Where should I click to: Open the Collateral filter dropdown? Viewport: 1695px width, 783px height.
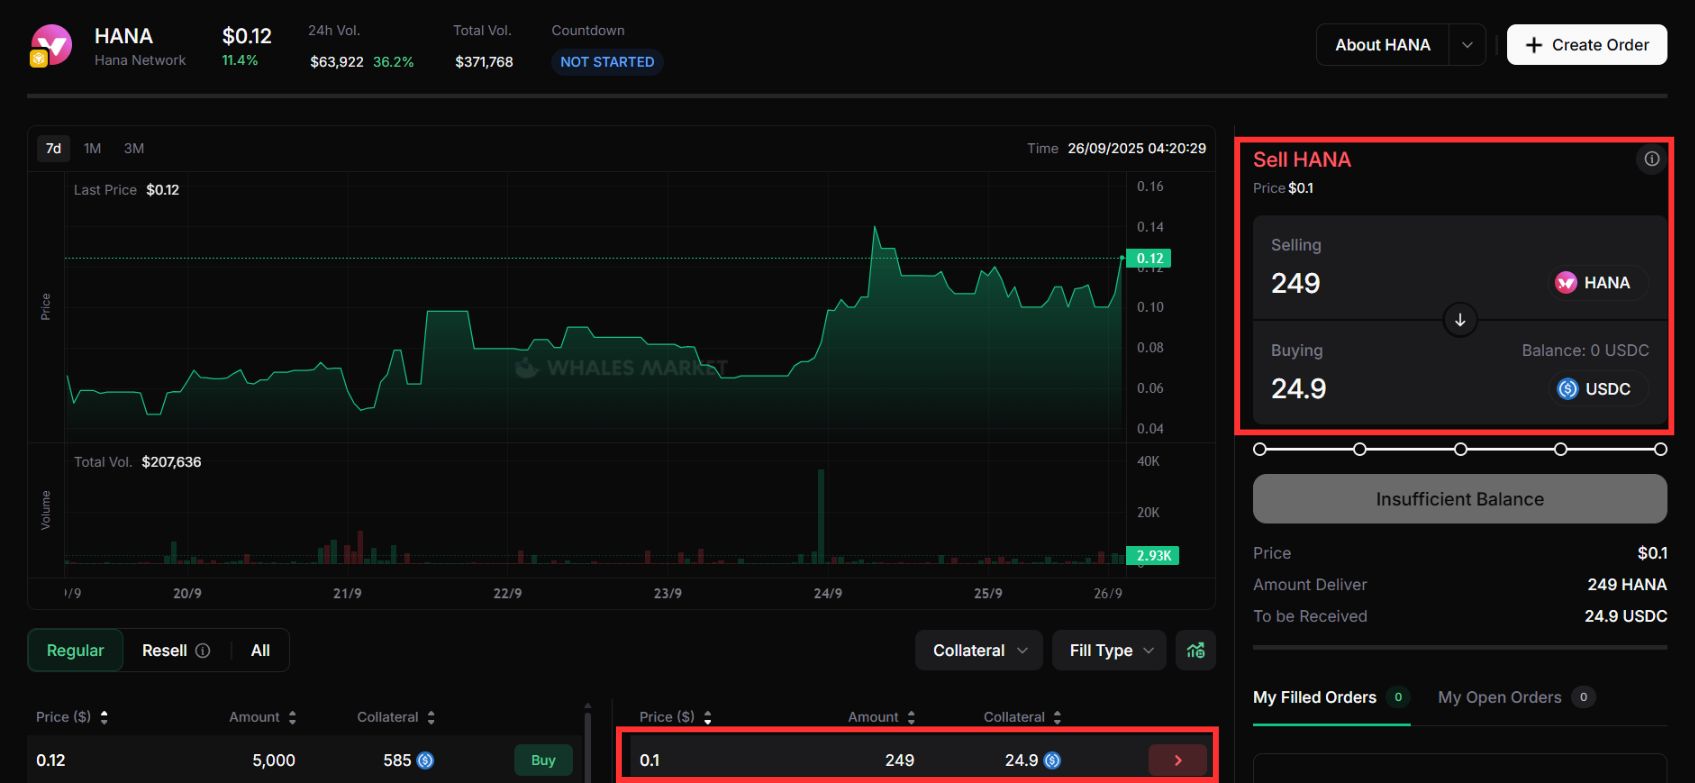[979, 651]
